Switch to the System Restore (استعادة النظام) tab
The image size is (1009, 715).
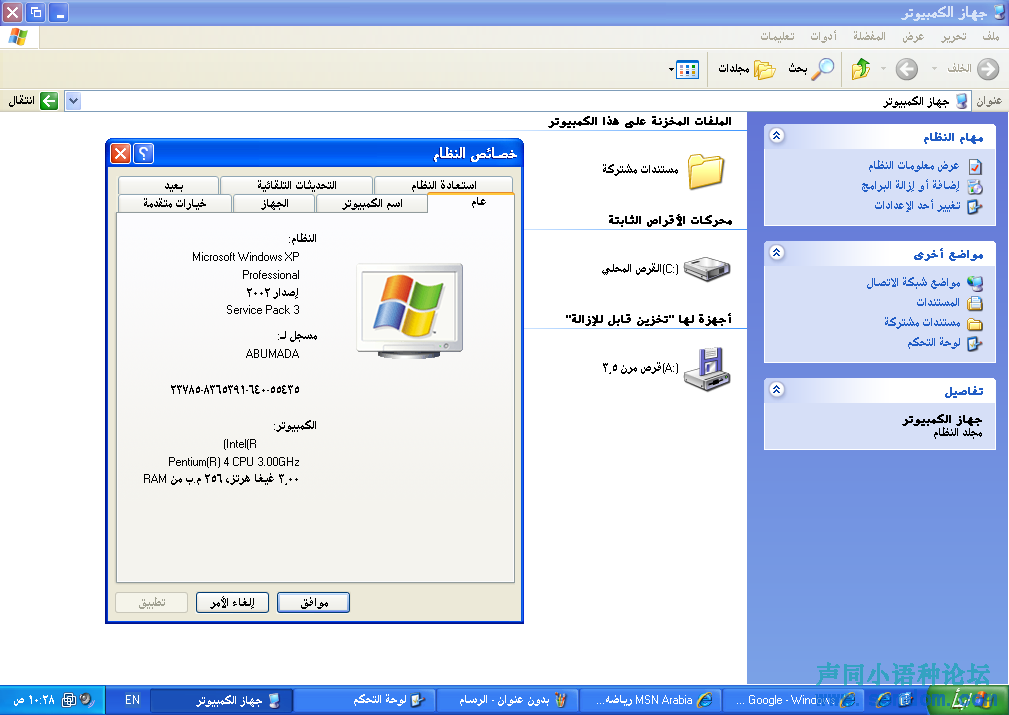tap(443, 185)
